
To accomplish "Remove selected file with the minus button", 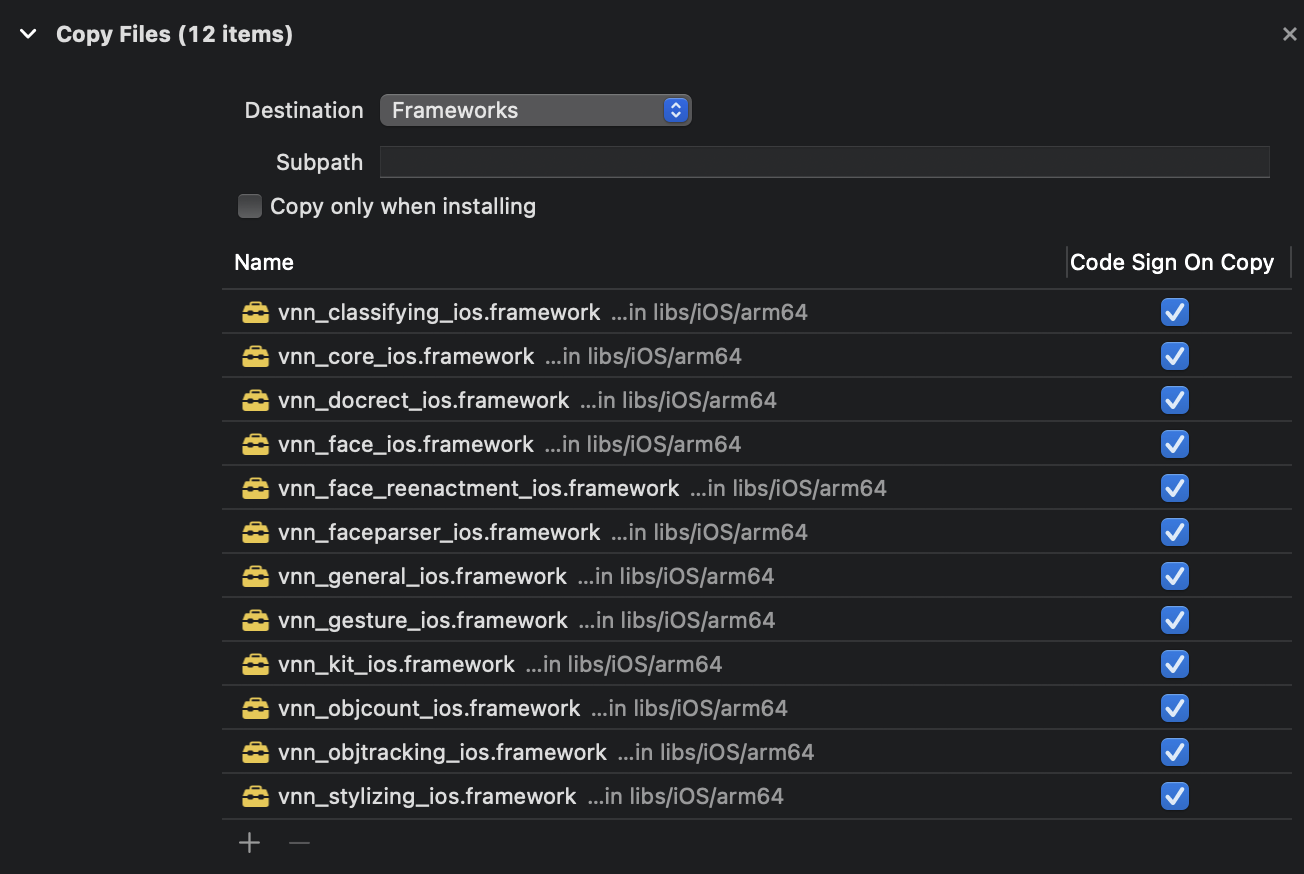I will (299, 843).
